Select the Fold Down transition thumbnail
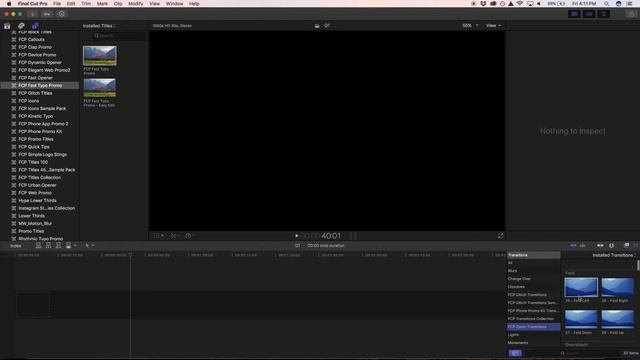This screenshot has width=640, height=360. click(581, 319)
